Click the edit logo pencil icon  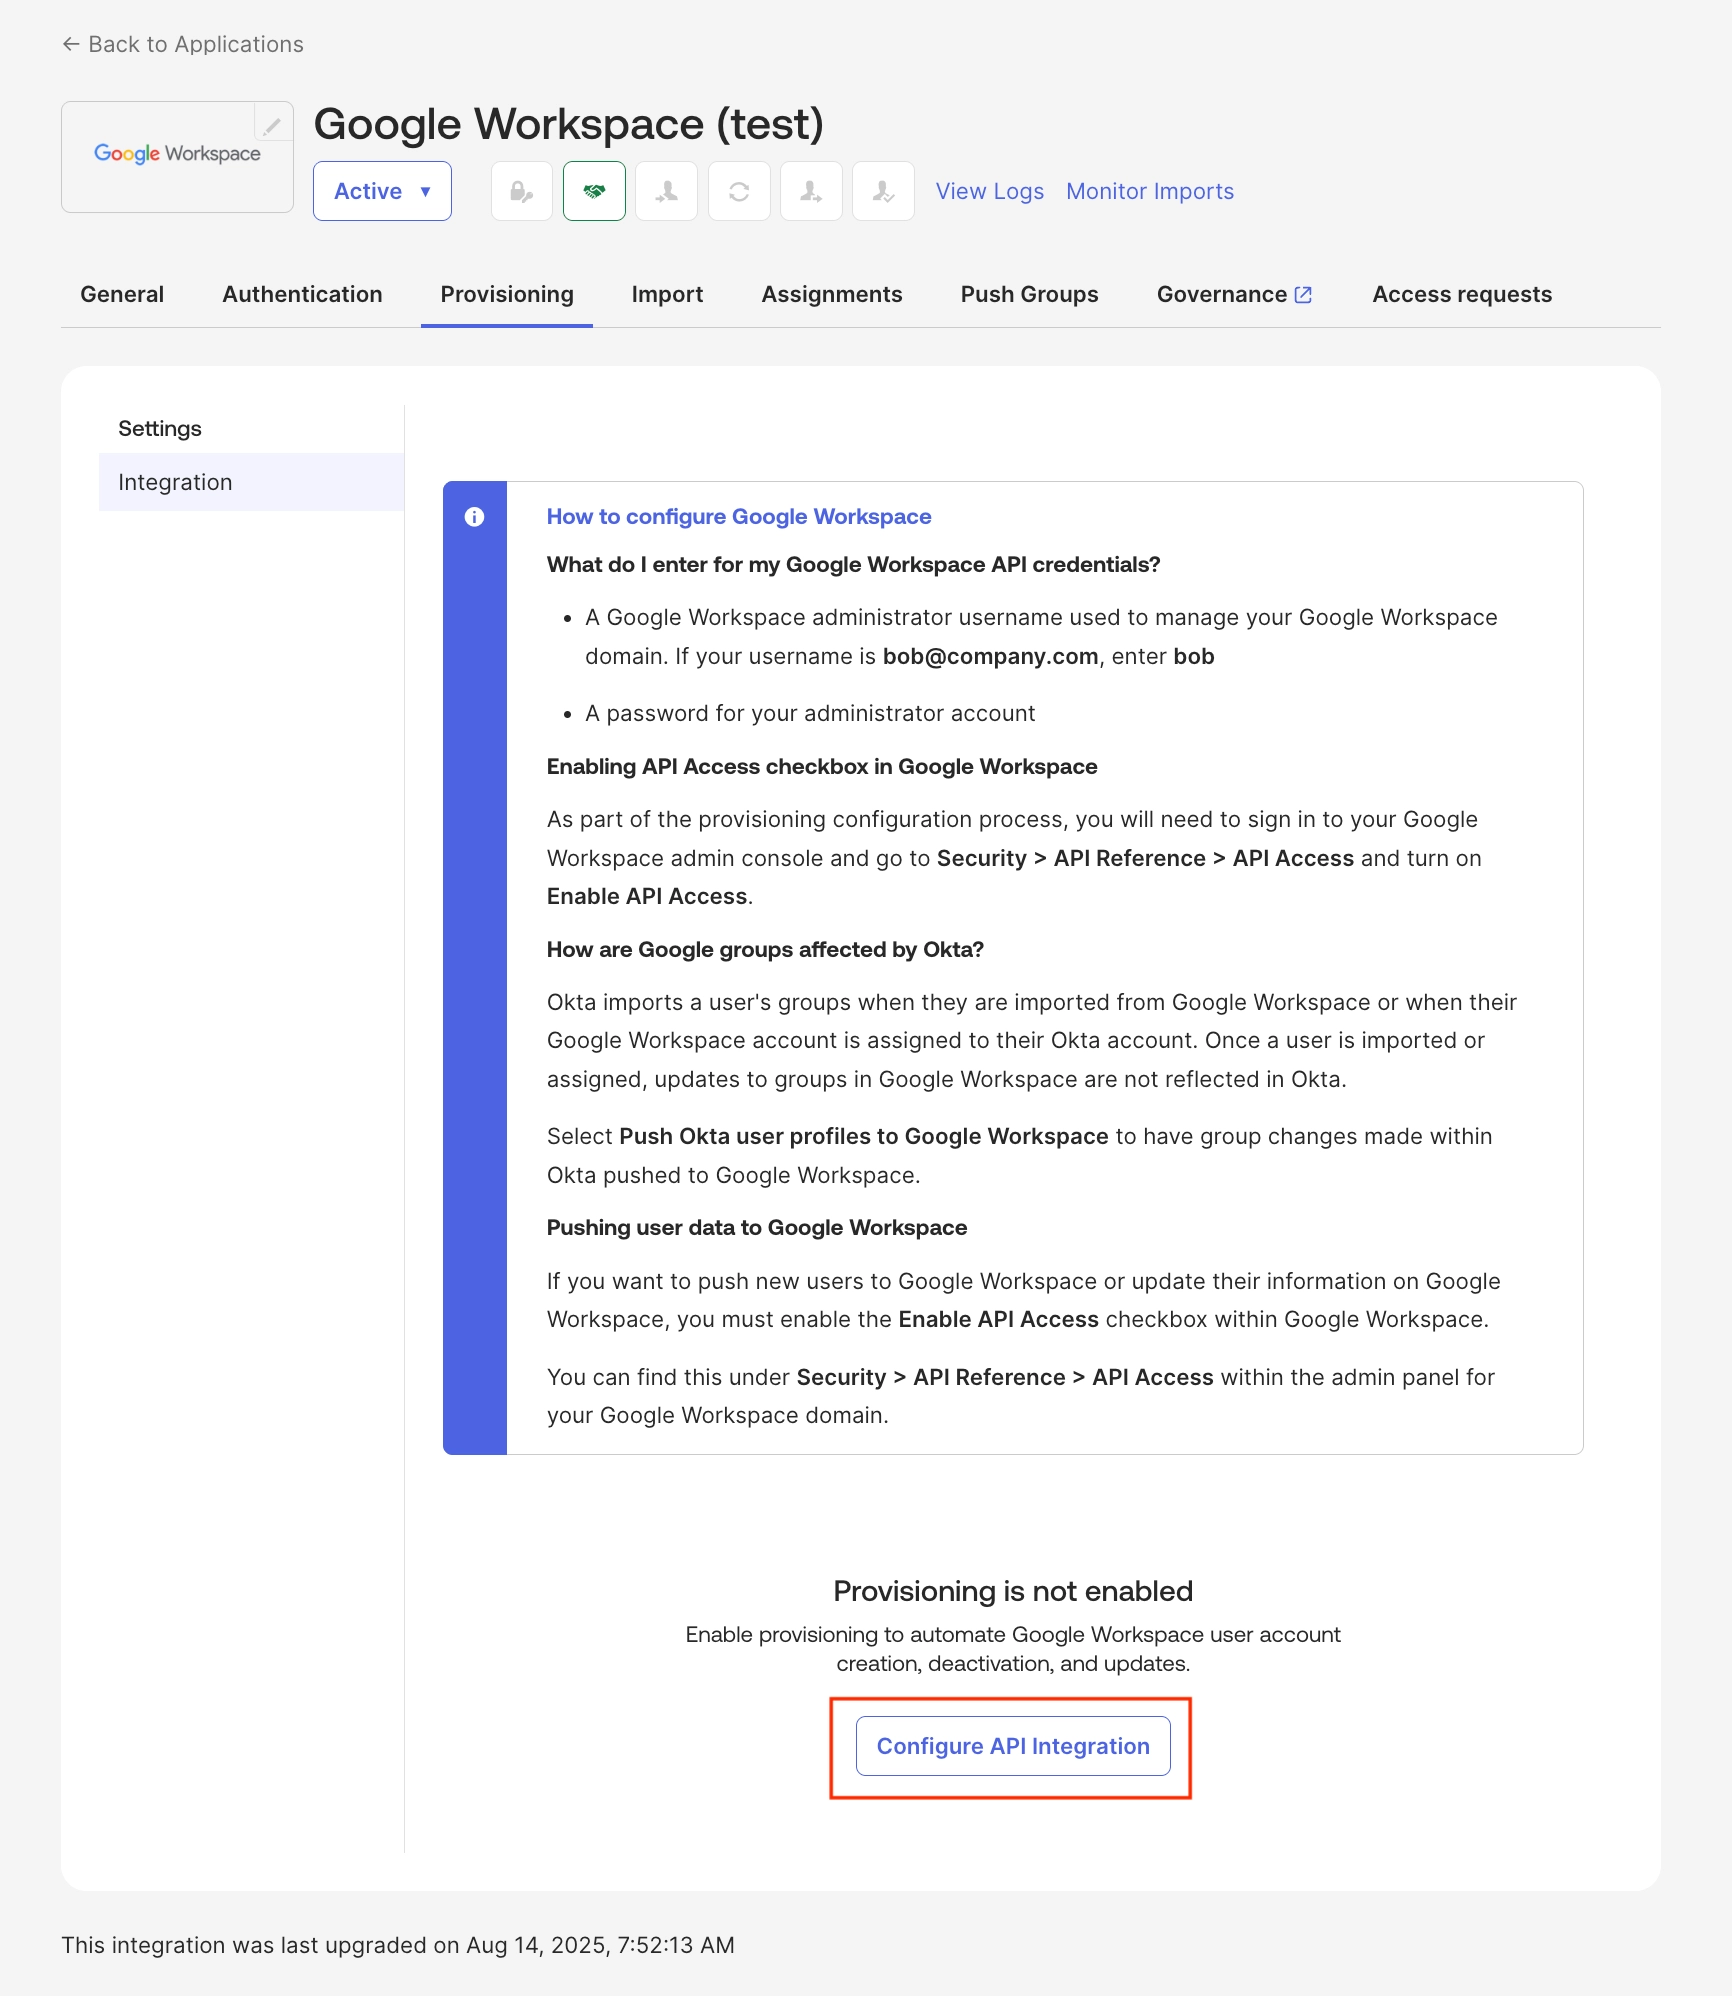[x=272, y=125]
